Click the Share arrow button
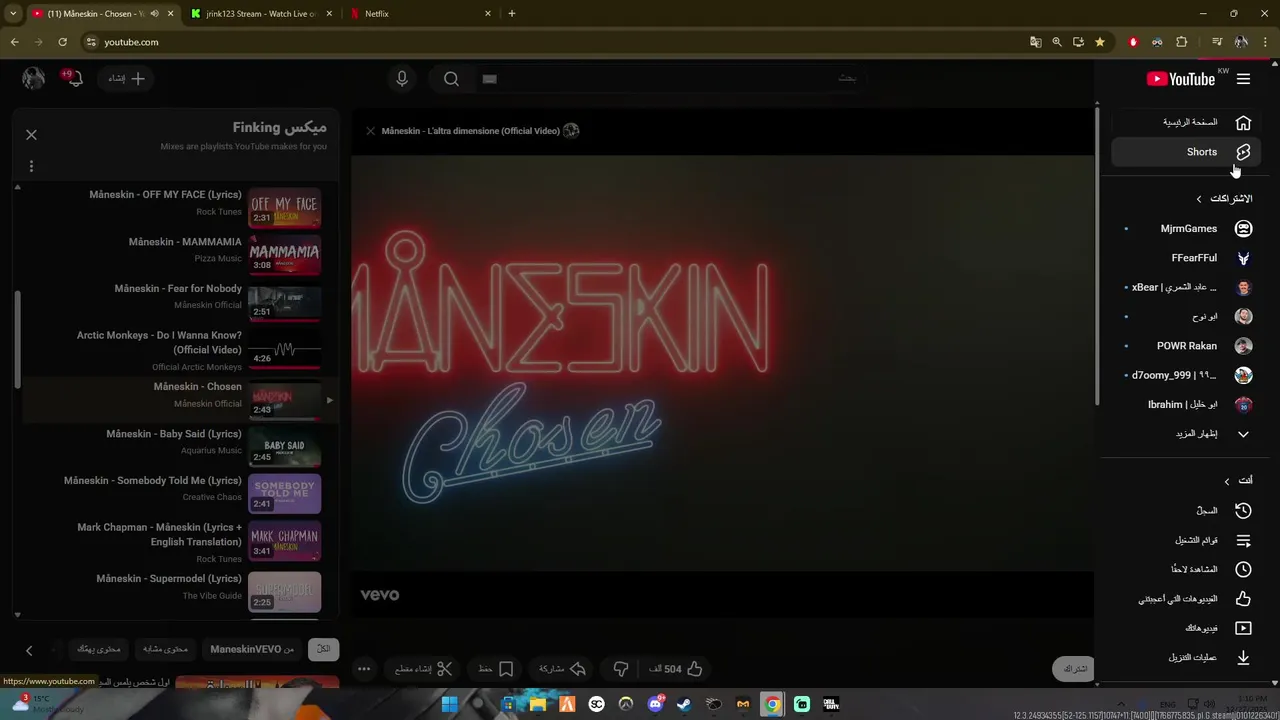Screen dimensions: 1280x720 [x=577, y=669]
